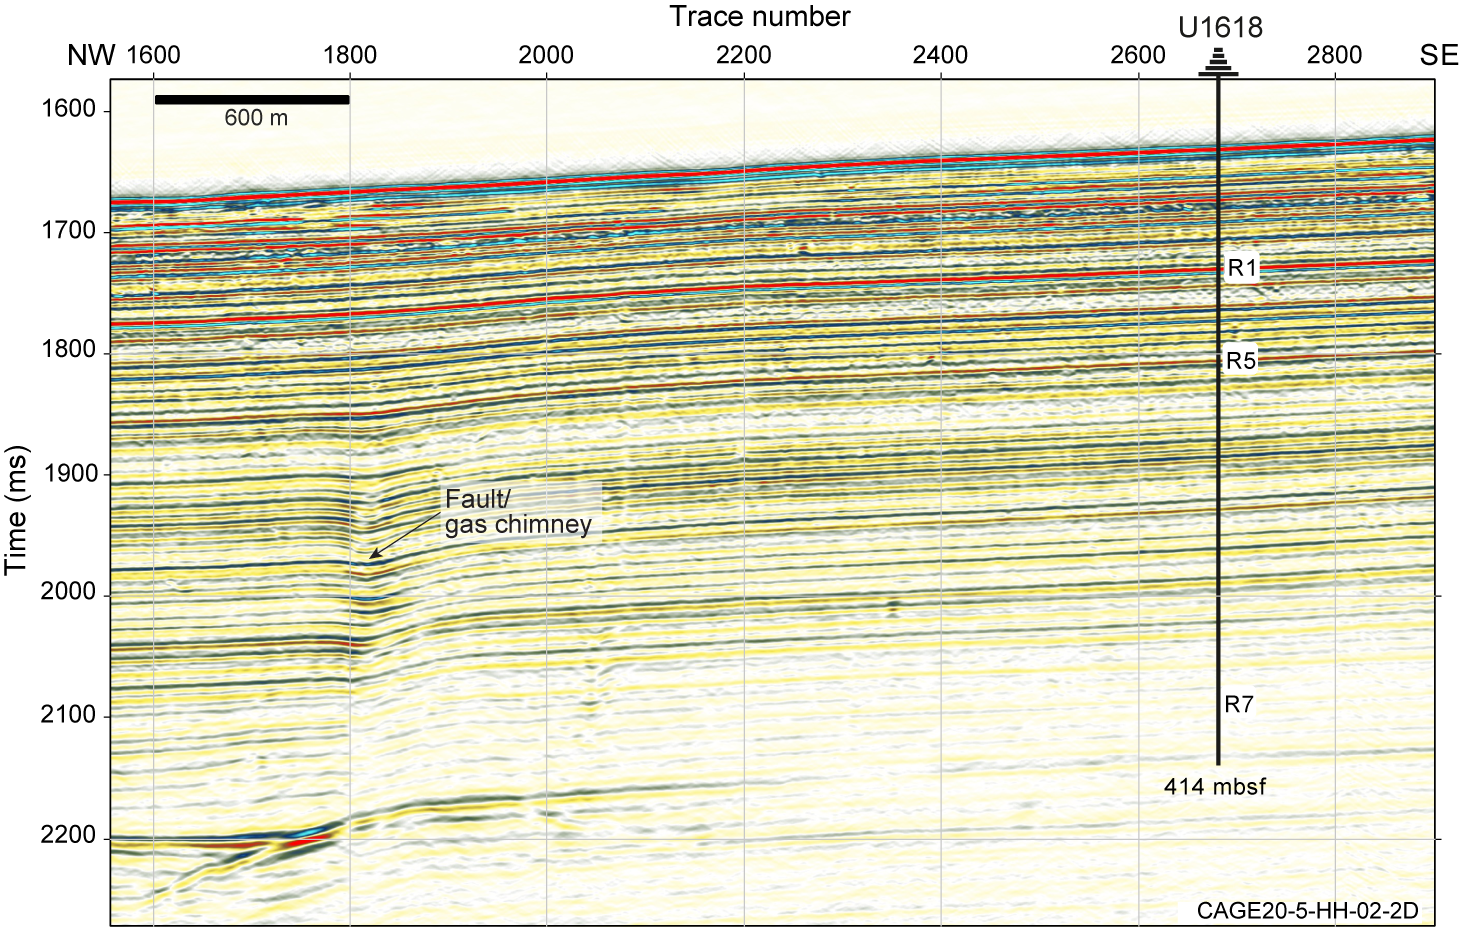Click the 414 mbsf depth label

coord(1214,787)
